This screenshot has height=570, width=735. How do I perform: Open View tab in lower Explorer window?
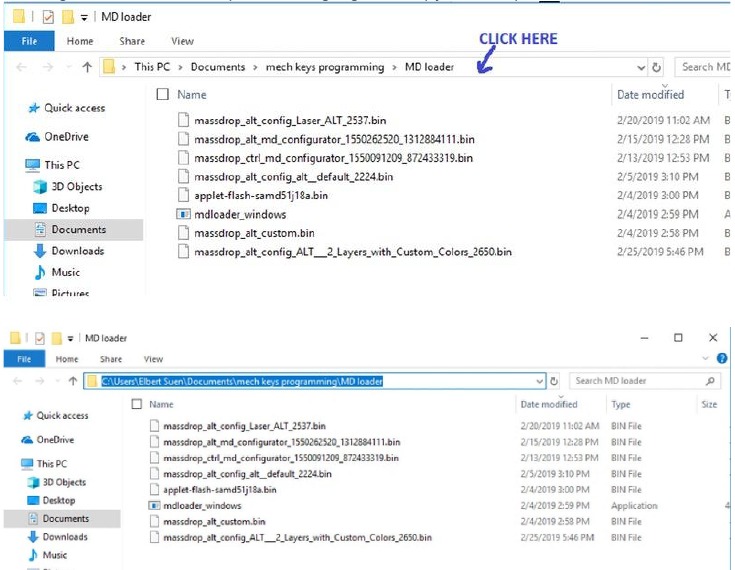pos(153,359)
